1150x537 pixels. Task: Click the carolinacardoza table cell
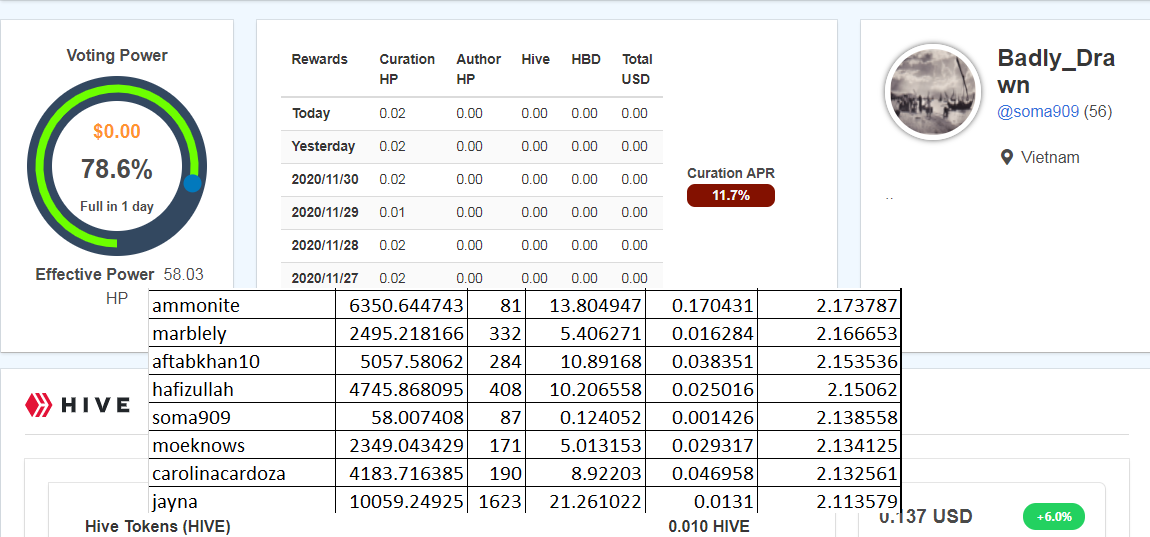click(x=242, y=473)
